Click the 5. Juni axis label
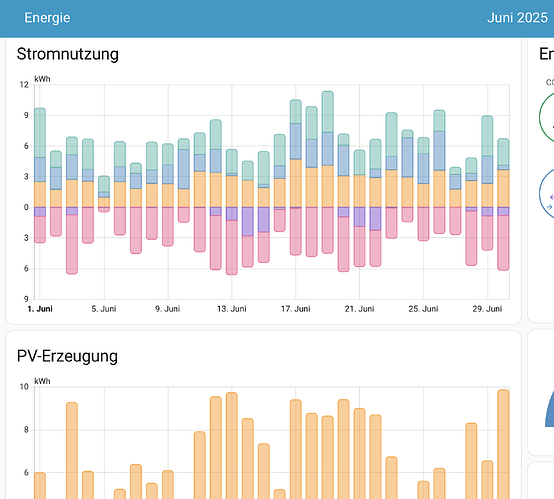 point(104,309)
